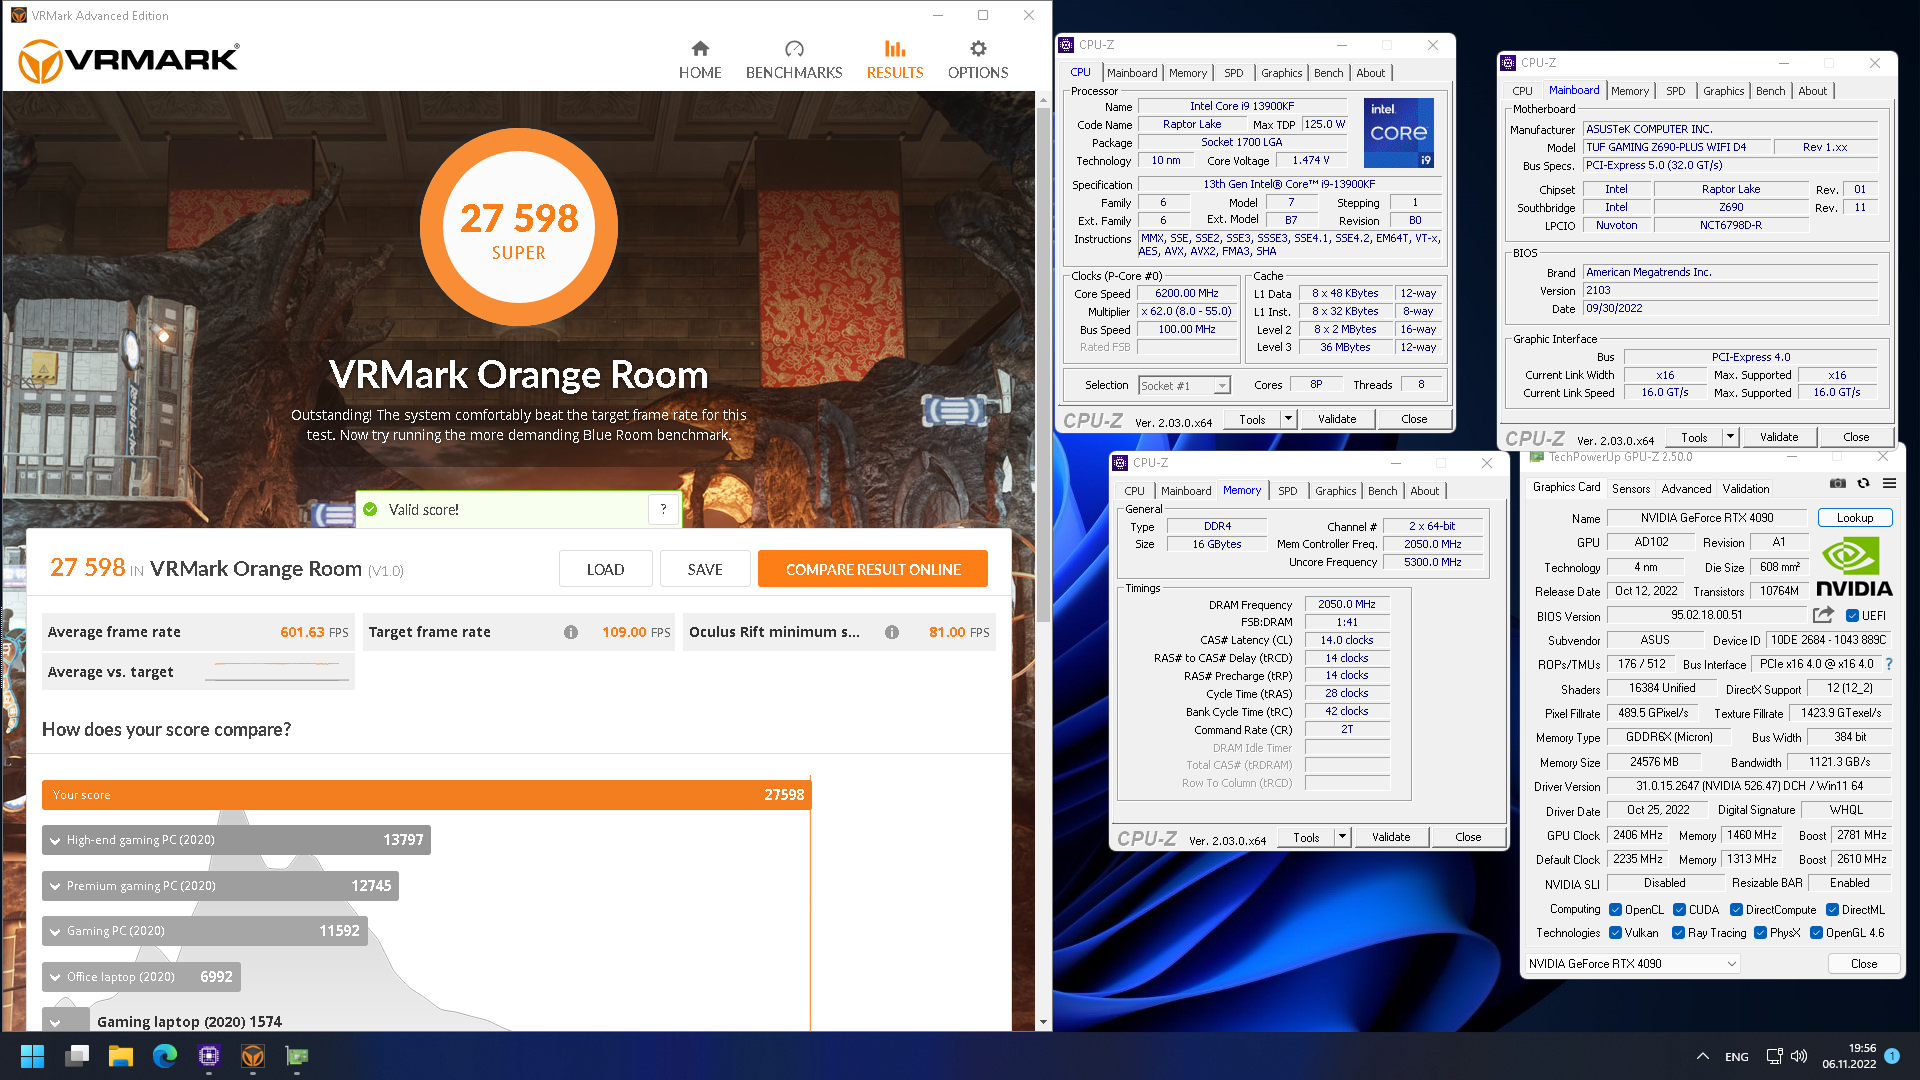The width and height of the screenshot is (1920, 1080).
Task: Open Graphics tab in Mainboard CPU-Z window
Action: pyautogui.click(x=1723, y=91)
